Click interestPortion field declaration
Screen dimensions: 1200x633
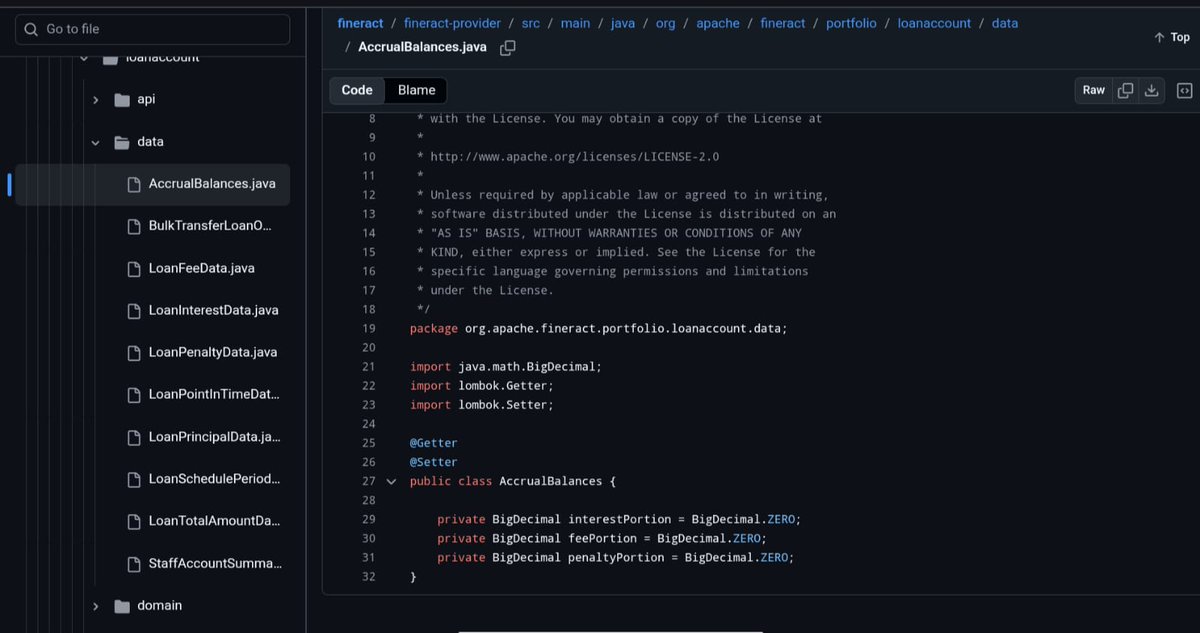[619, 519]
